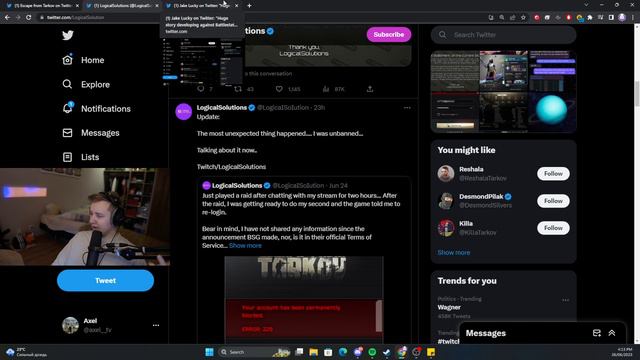Open the weather widget on the taskbar
This screenshot has width=640, height=360.
coord(27,352)
